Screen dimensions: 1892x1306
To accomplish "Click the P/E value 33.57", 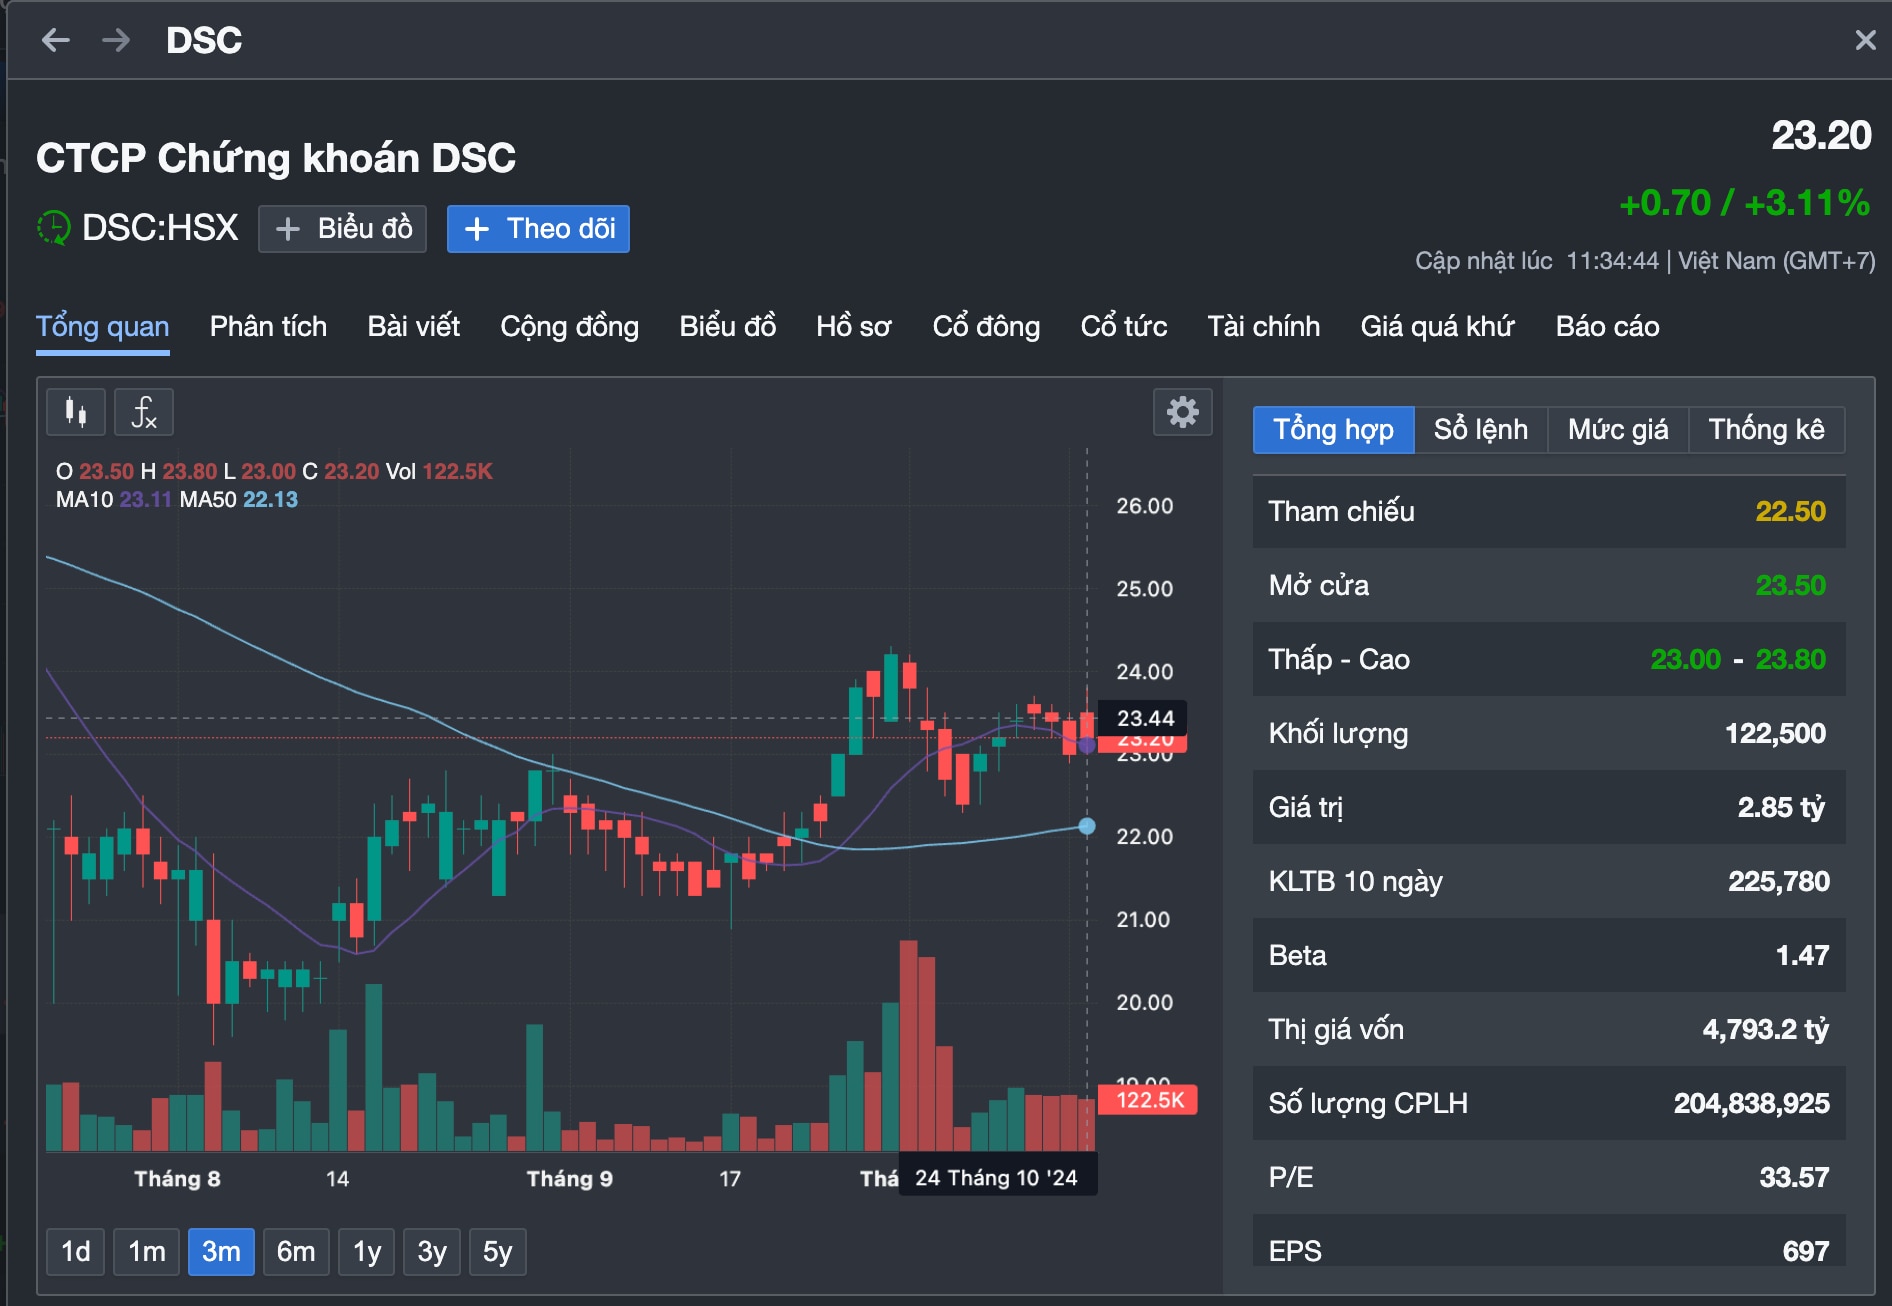I will click(x=1794, y=1178).
